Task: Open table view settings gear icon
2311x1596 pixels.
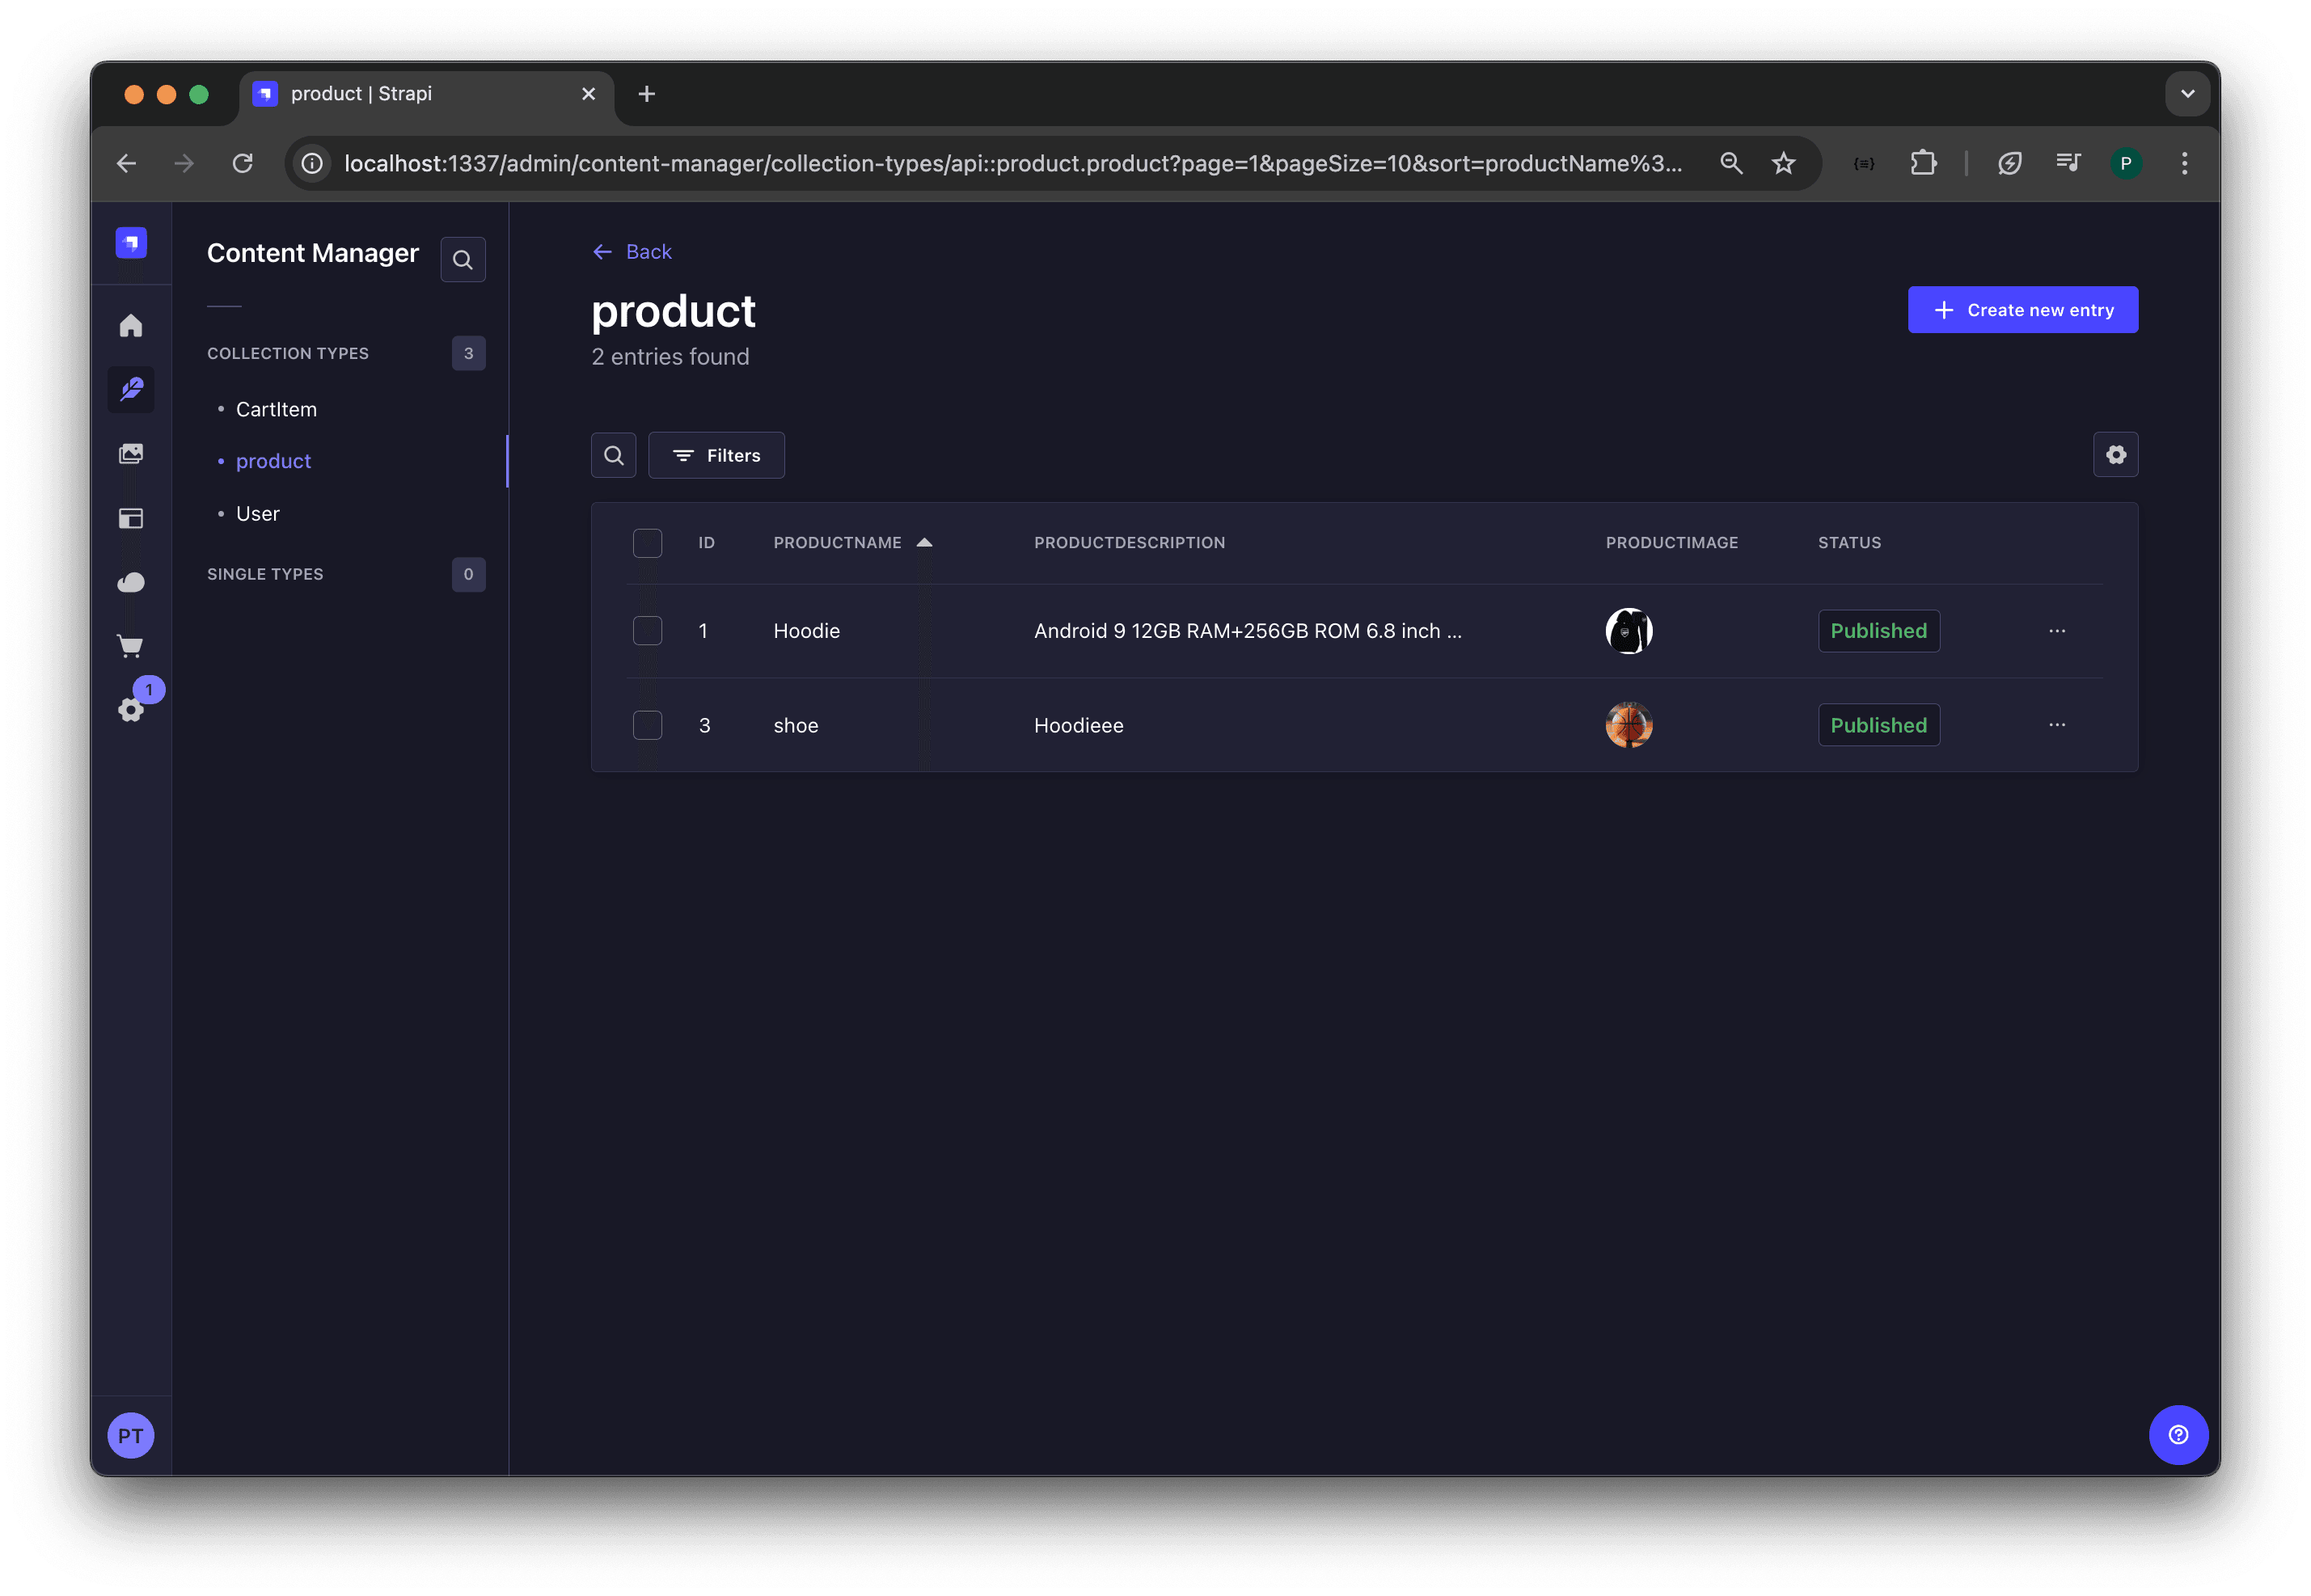Action: pyautogui.click(x=2116, y=455)
